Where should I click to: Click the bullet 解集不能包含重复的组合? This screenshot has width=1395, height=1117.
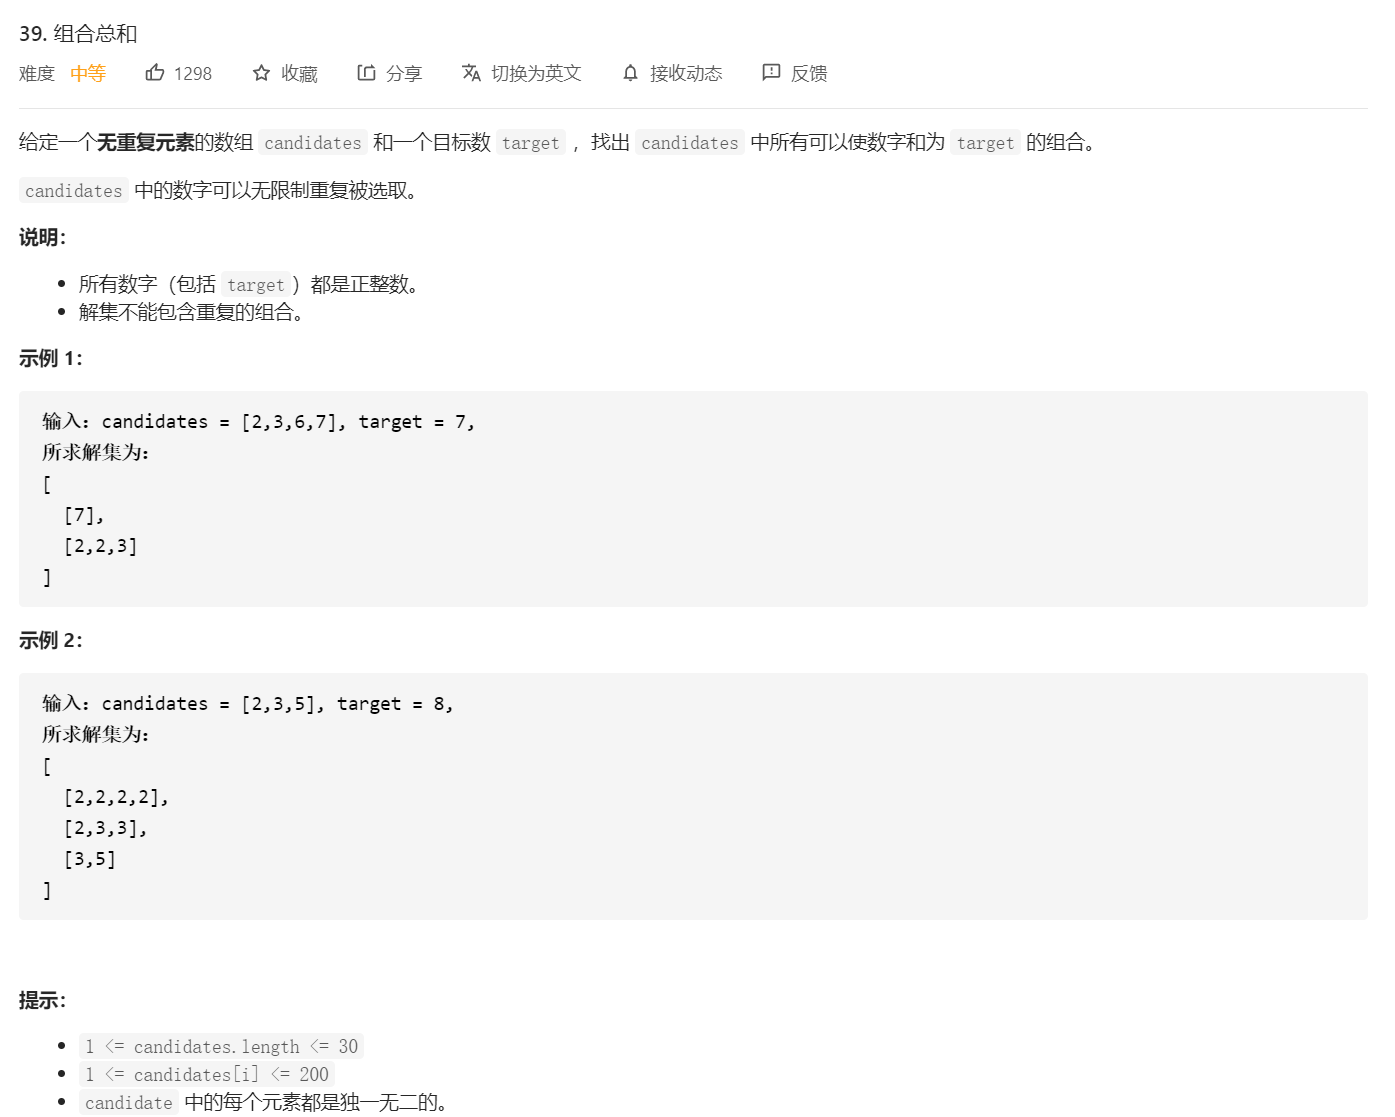[x=191, y=312]
